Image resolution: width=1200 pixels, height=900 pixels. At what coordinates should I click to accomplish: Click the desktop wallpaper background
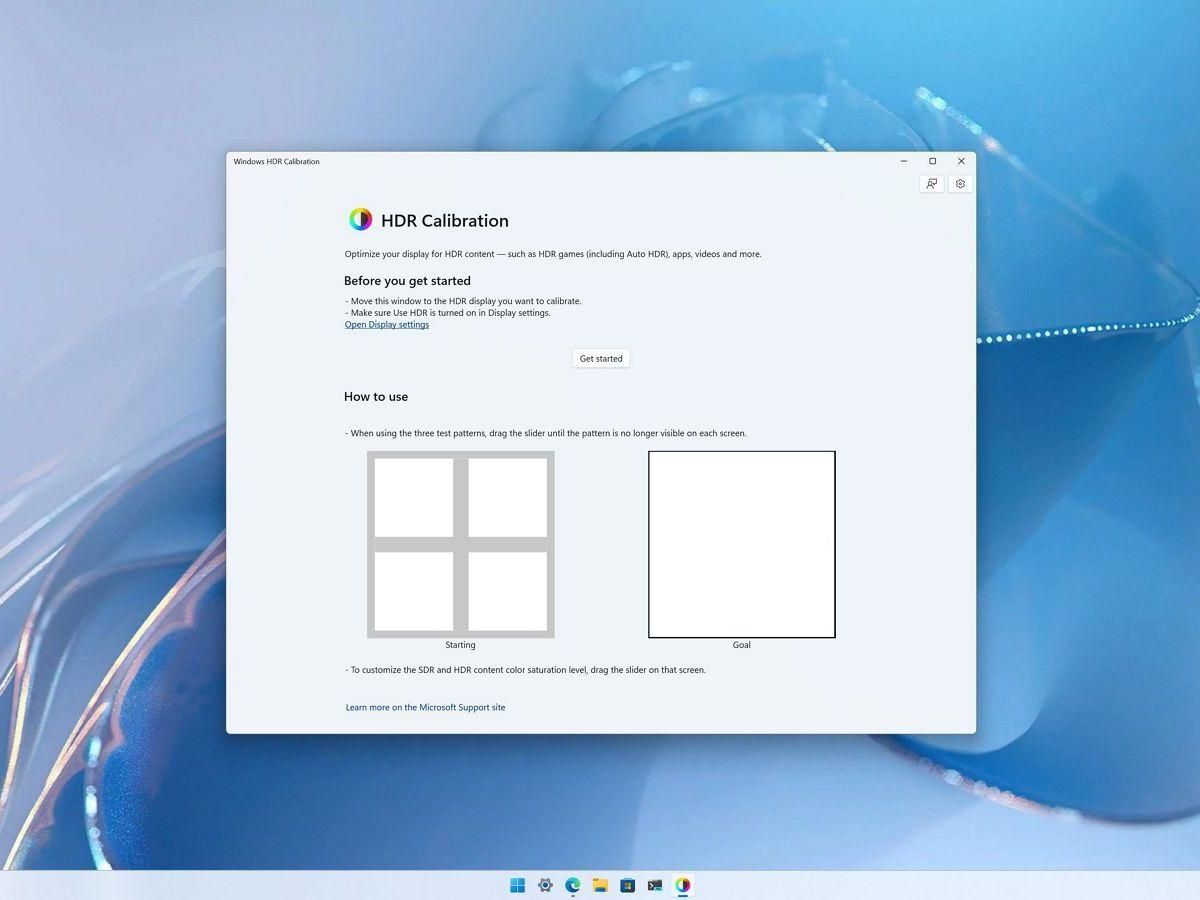coord(110,450)
